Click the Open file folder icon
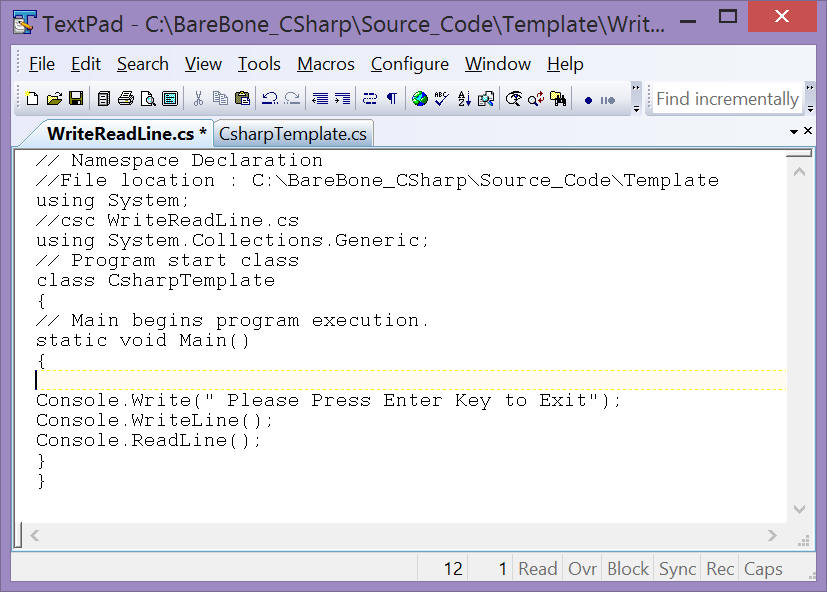Screen dimensions: 827x592 pos(54,99)
